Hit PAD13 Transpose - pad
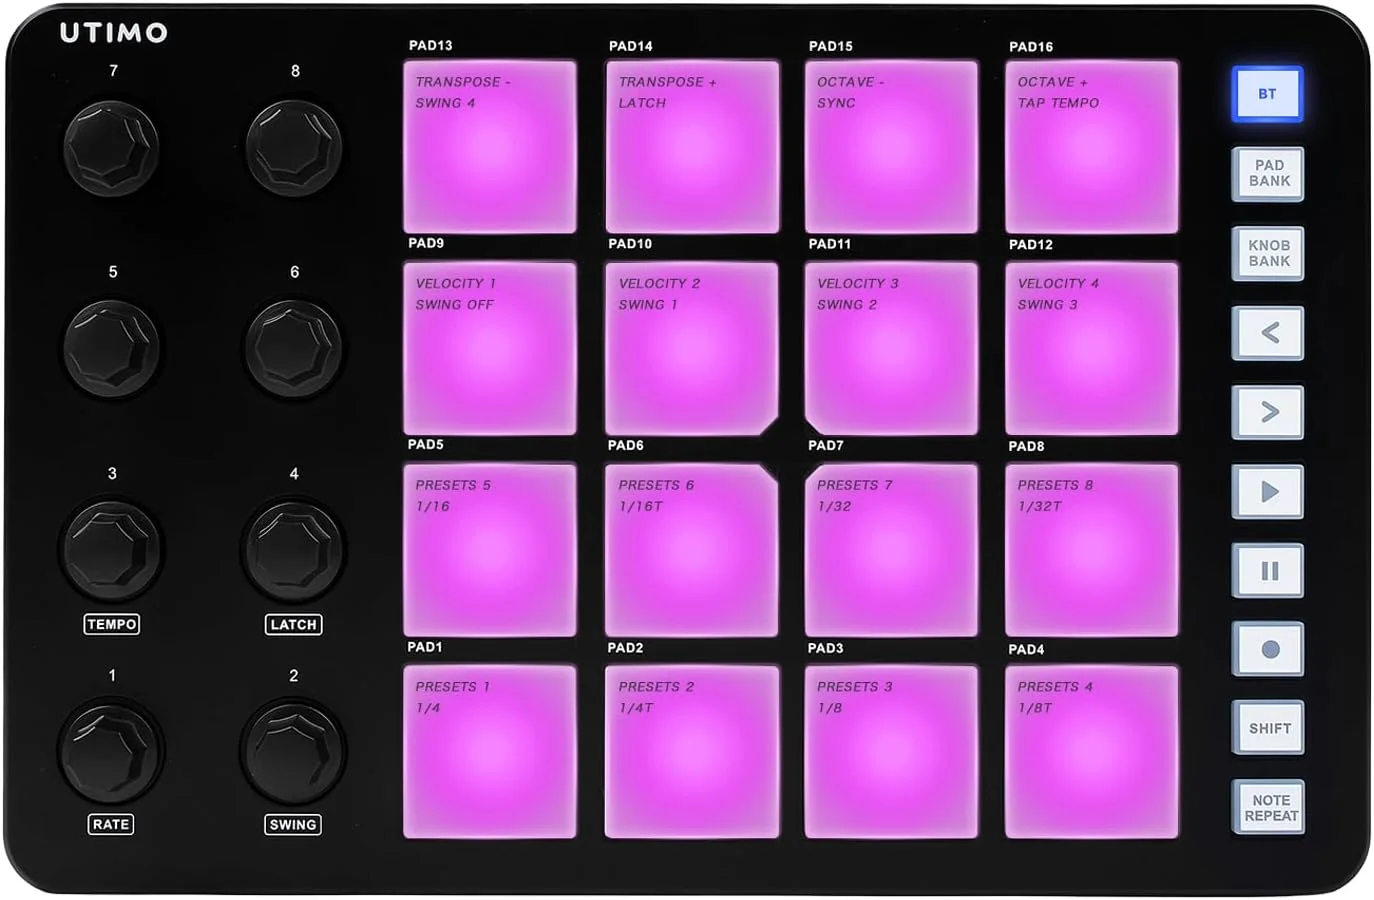The image size is (1374, 900). click(490, 147)
